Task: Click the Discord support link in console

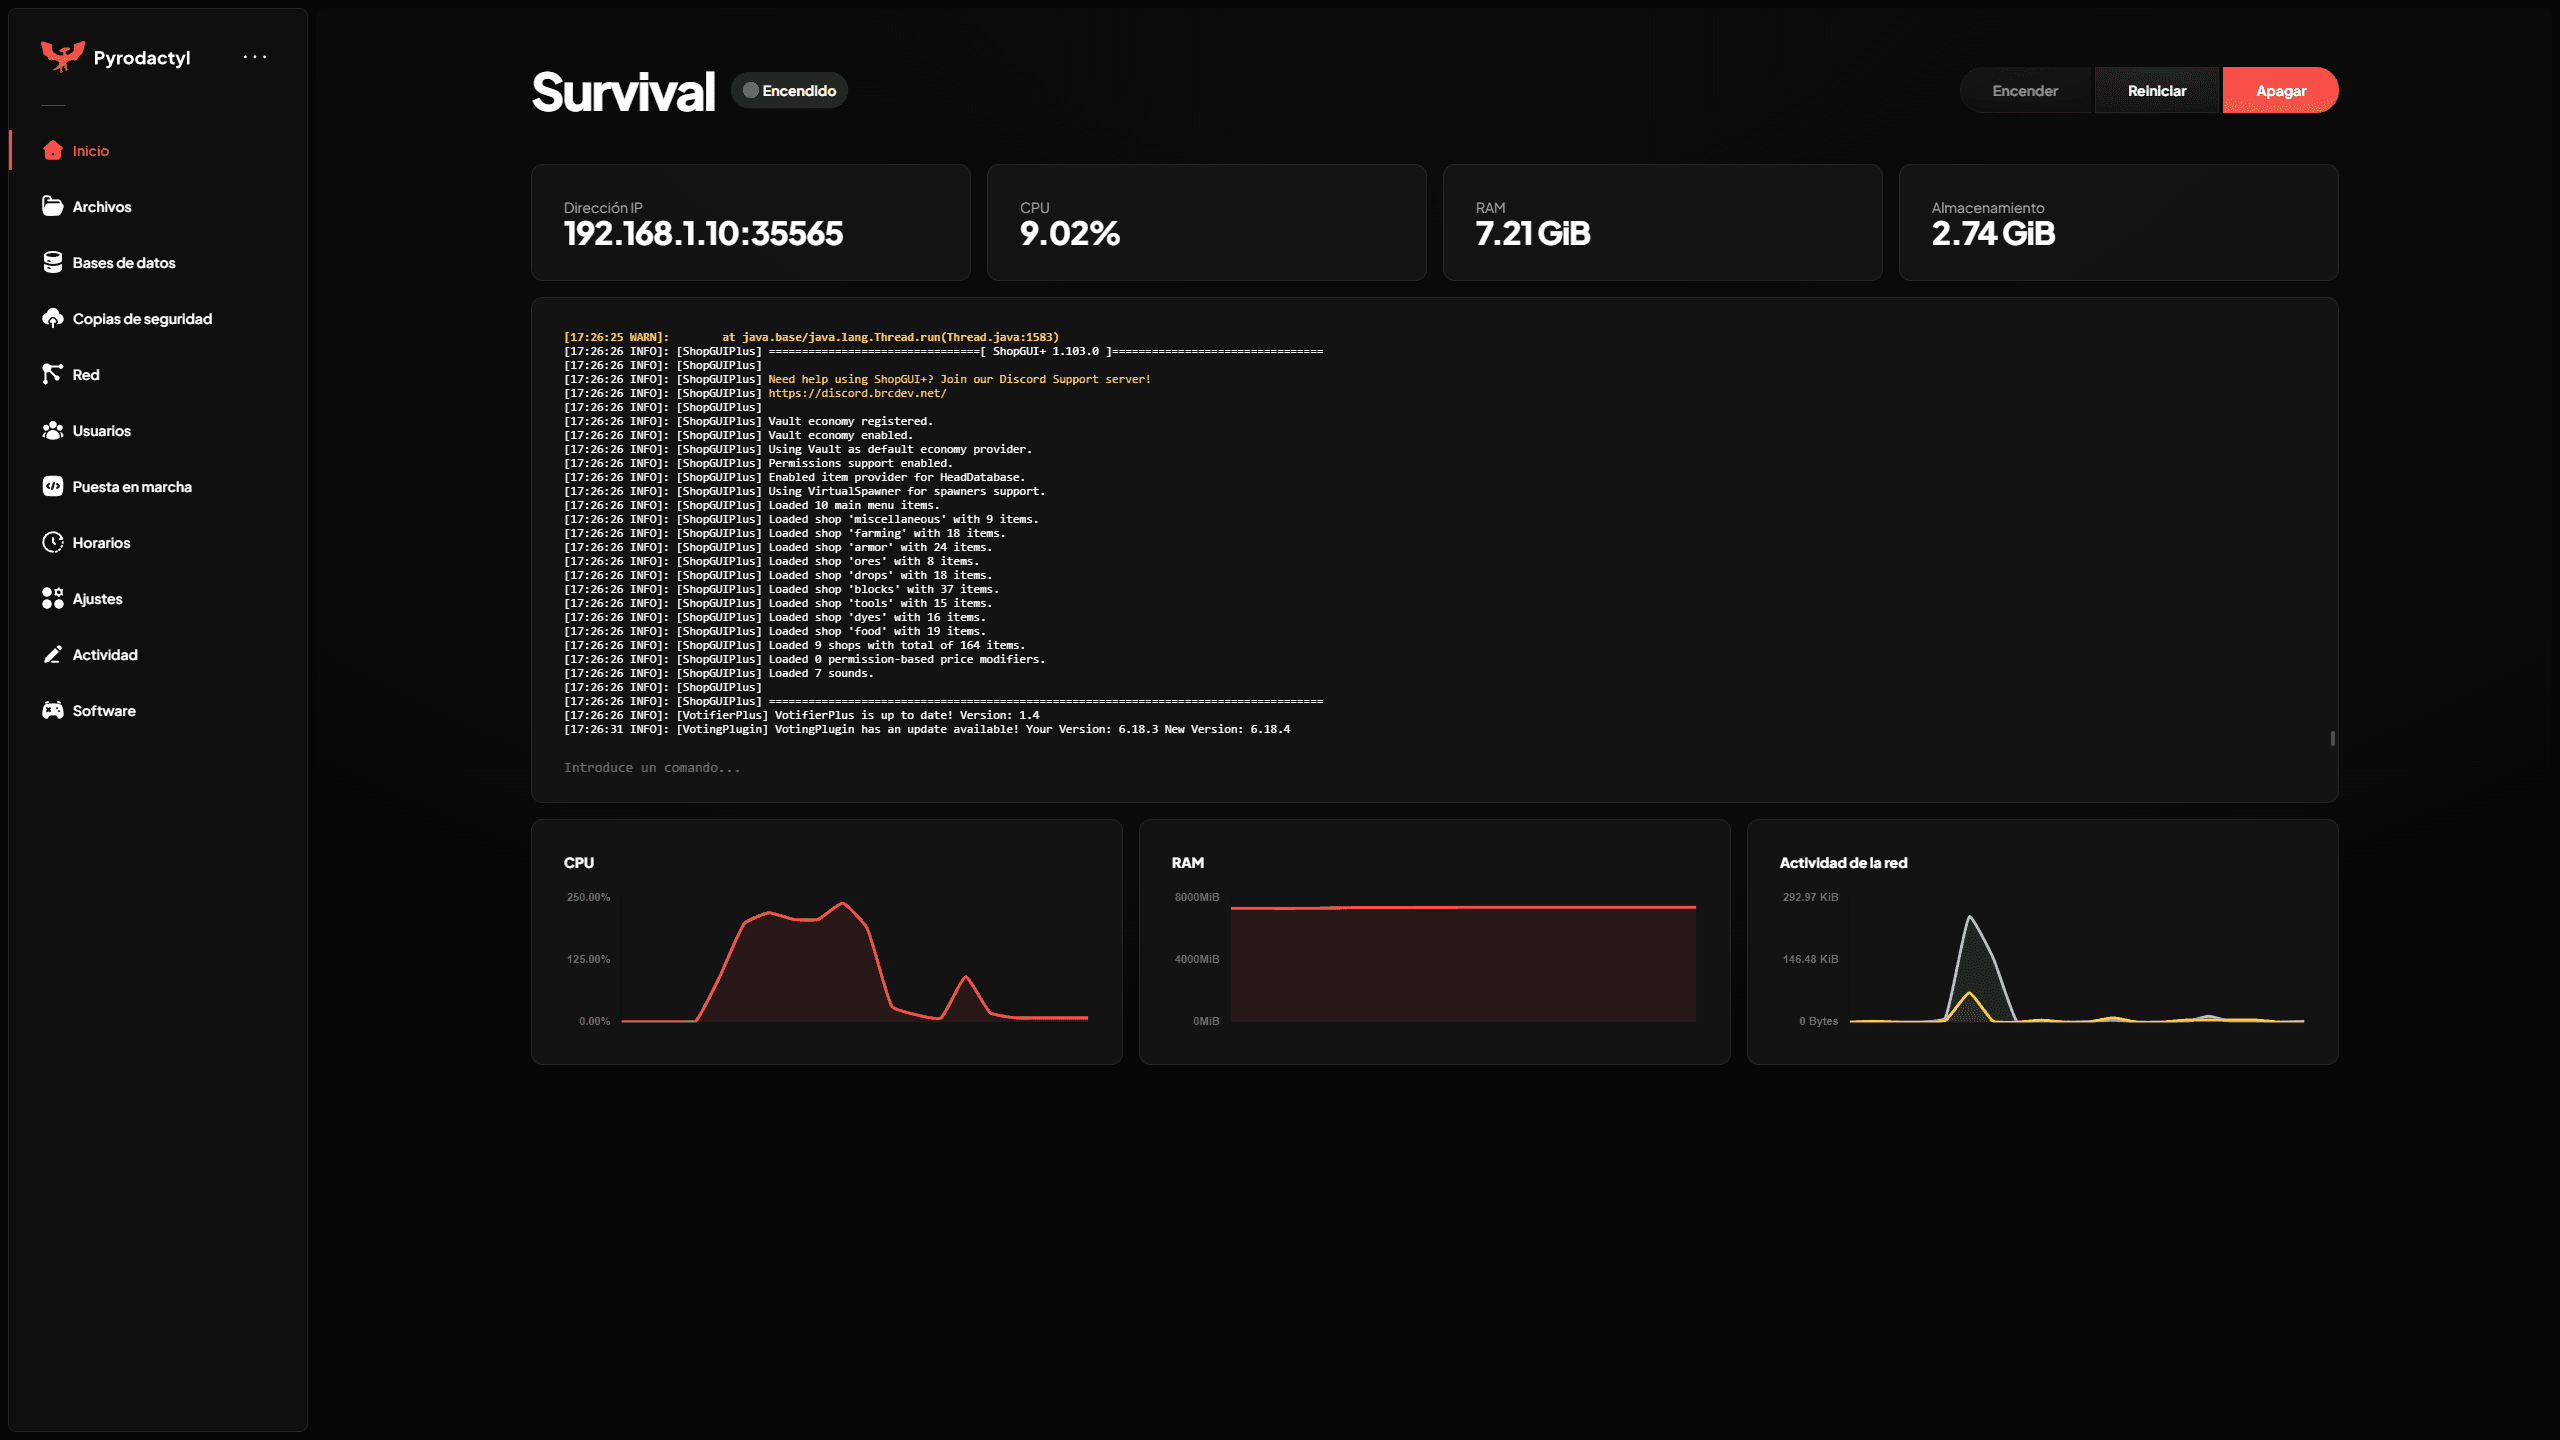Action: click(x=857, y=393)
